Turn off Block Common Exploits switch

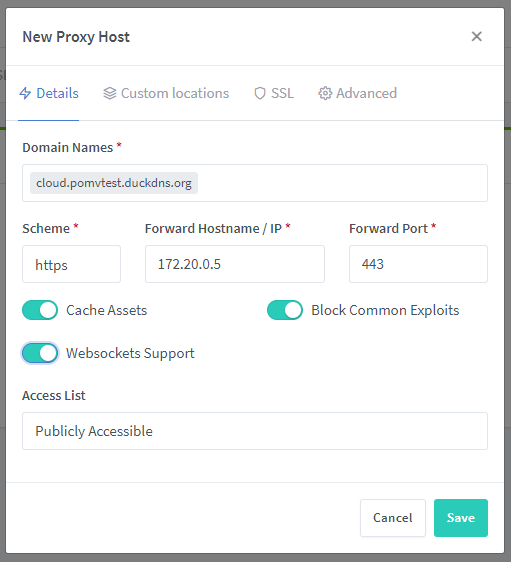tap(285, 310)
